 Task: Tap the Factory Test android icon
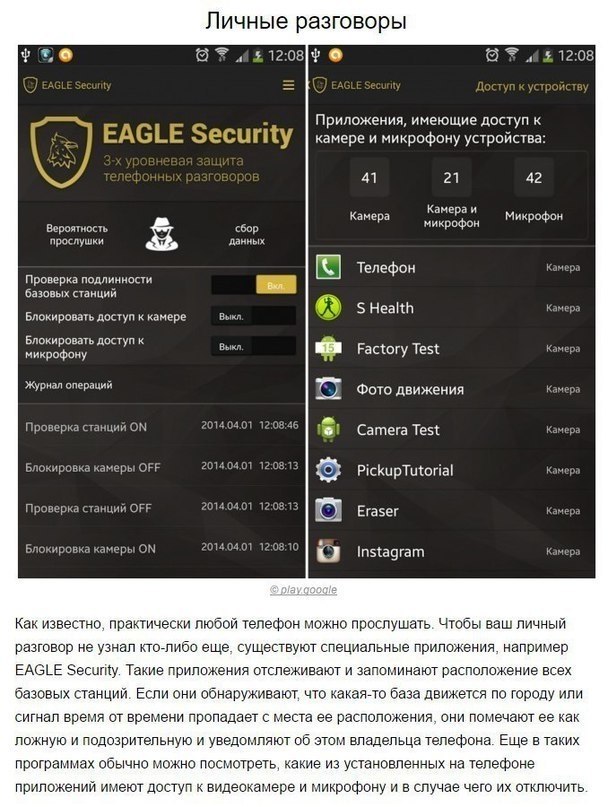[328, 348]
